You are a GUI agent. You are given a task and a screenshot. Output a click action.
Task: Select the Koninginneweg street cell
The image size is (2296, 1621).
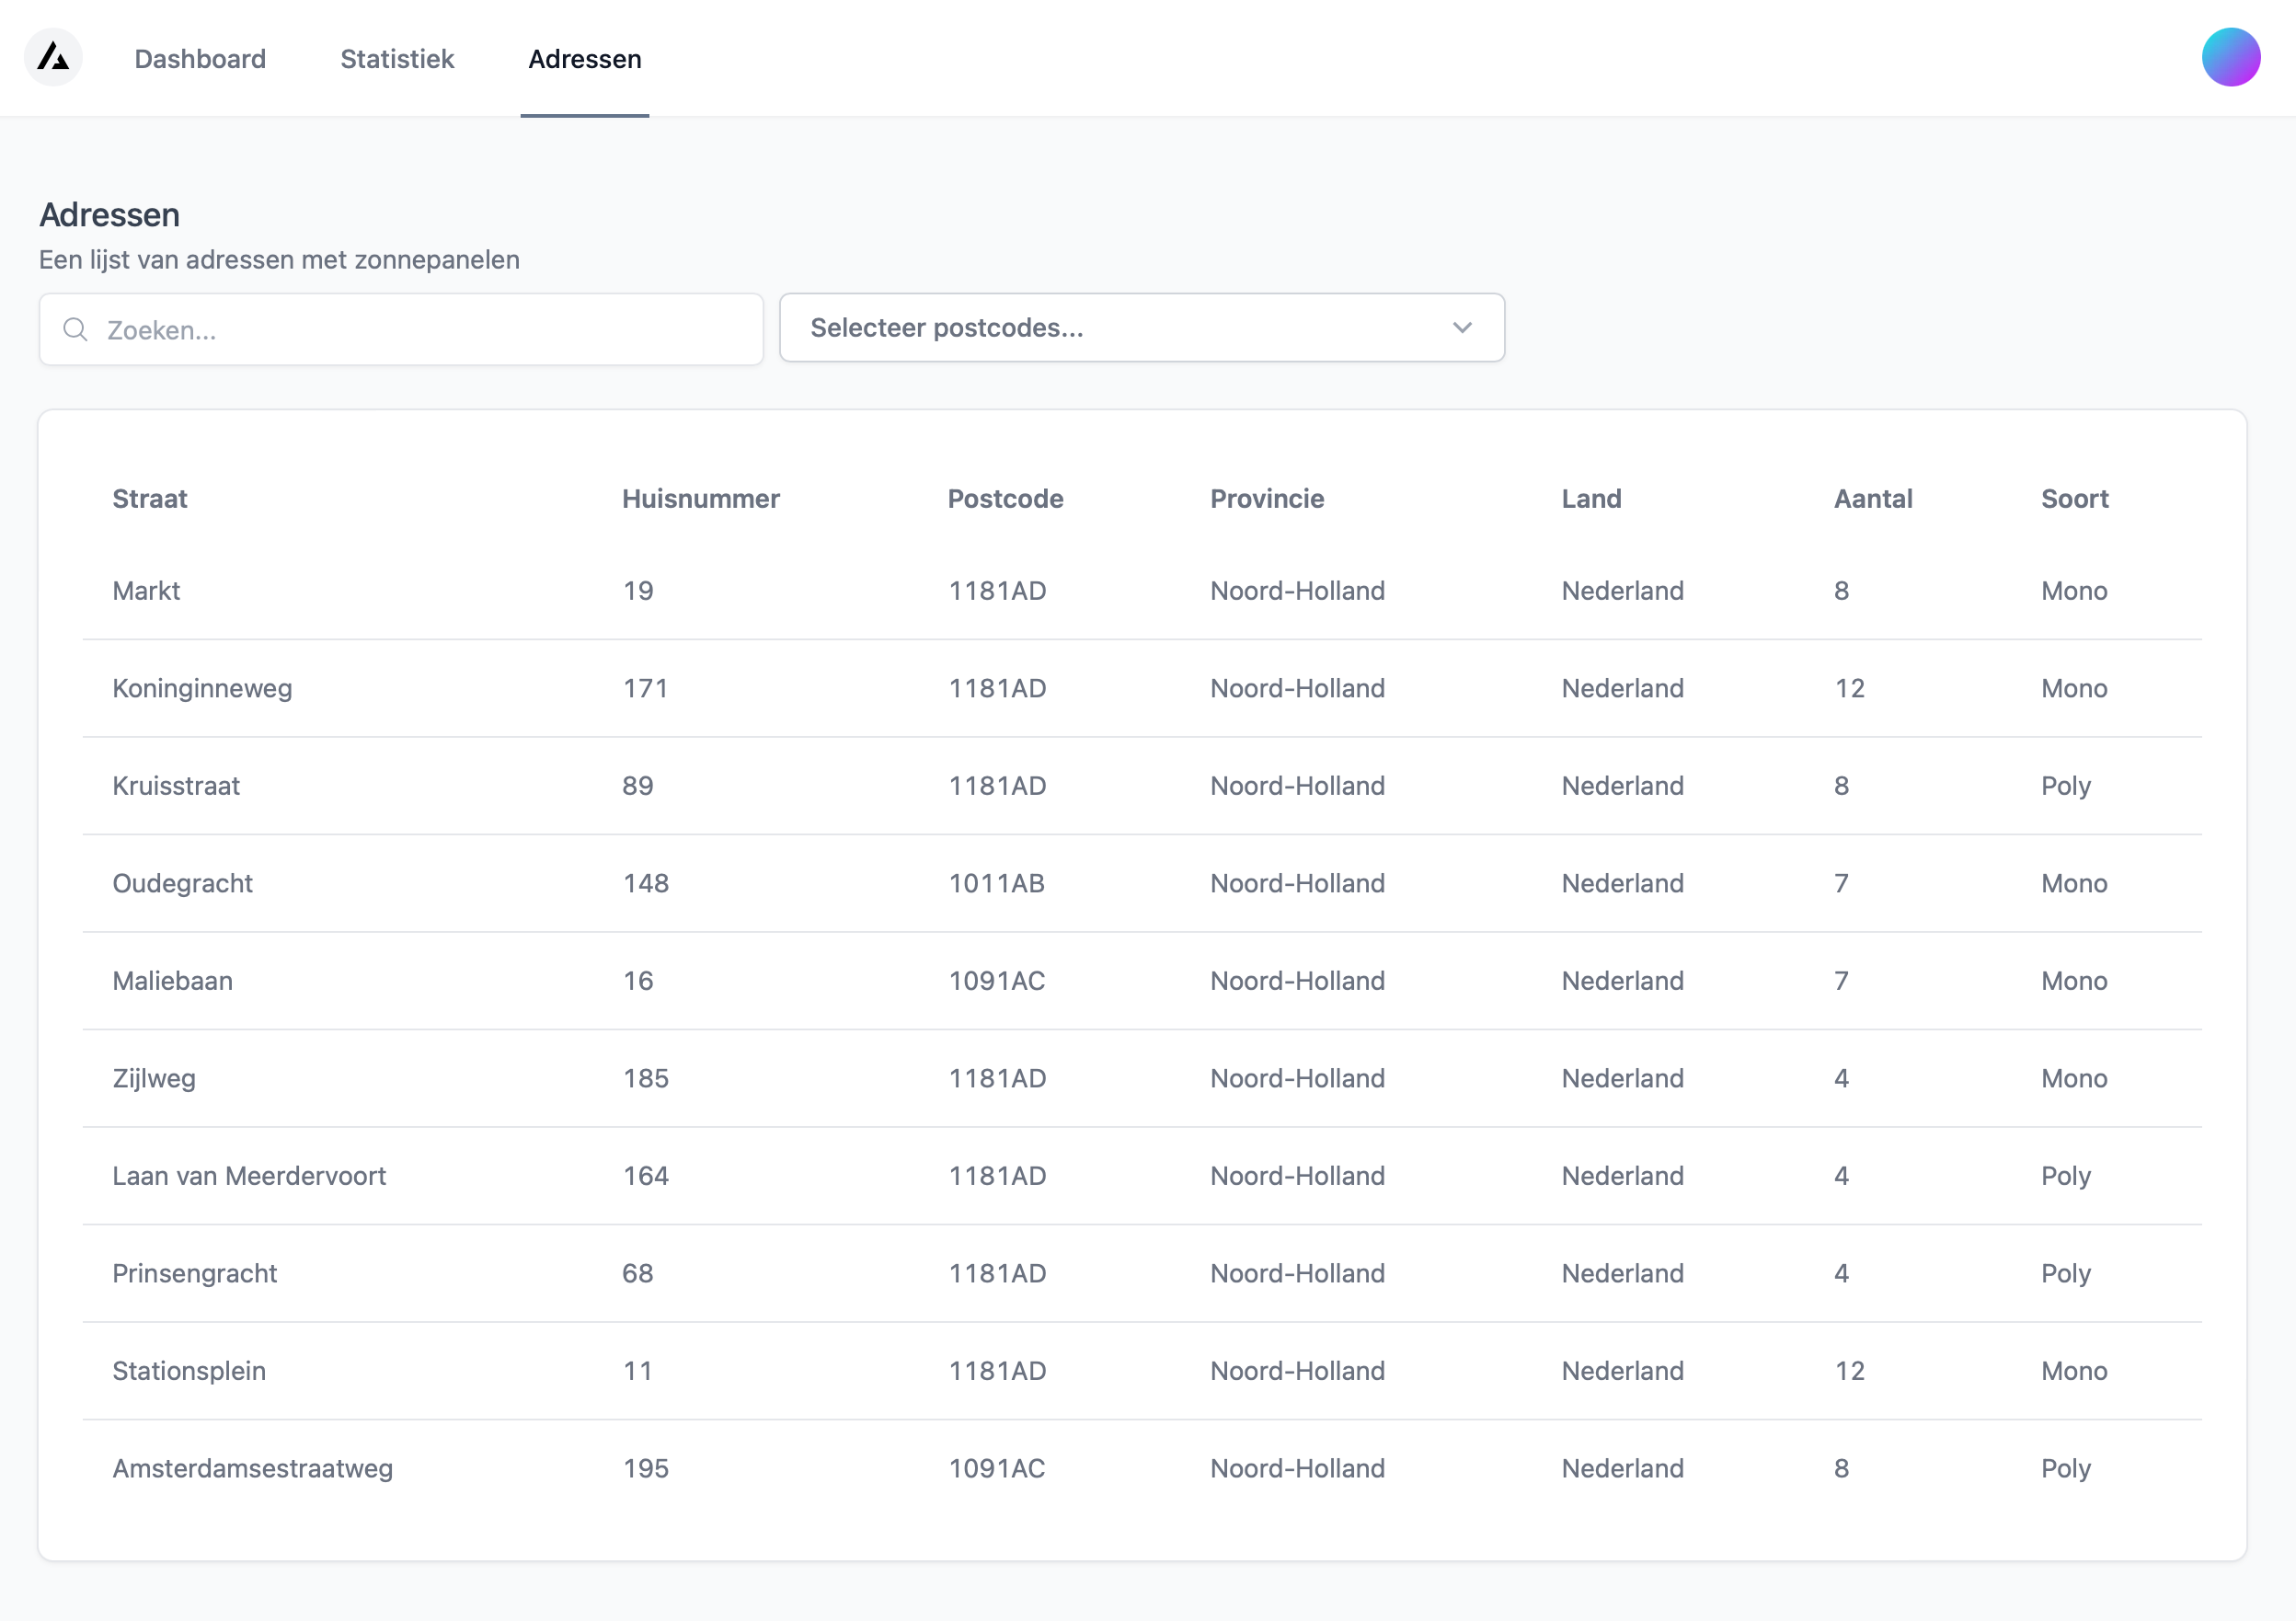(202, 689)
